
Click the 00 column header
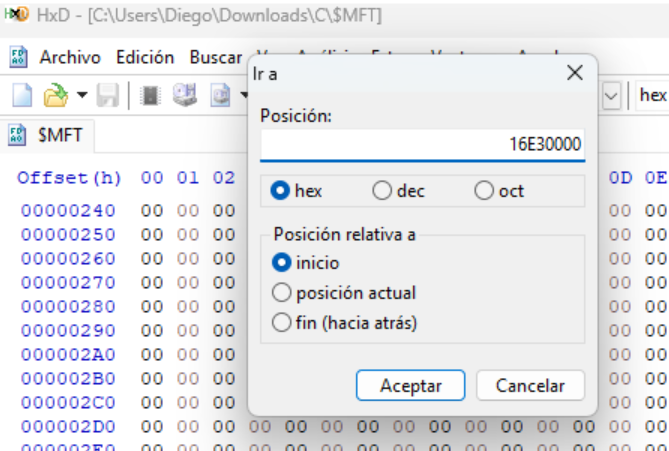coord(152,177)
